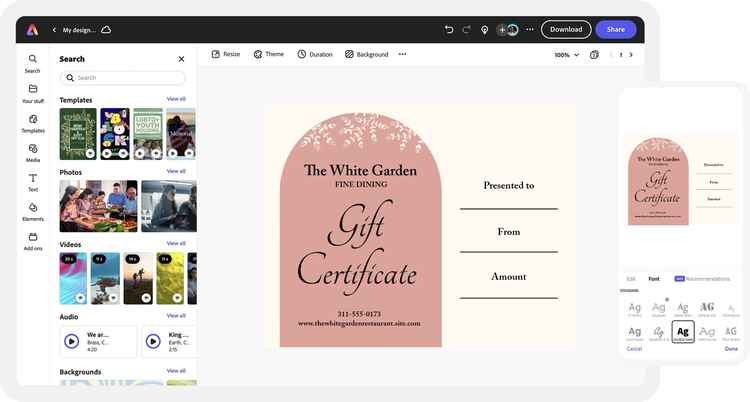750x402 pixels.
Task: Open Elements in the sidebar
Action: (x=33, y=212)
